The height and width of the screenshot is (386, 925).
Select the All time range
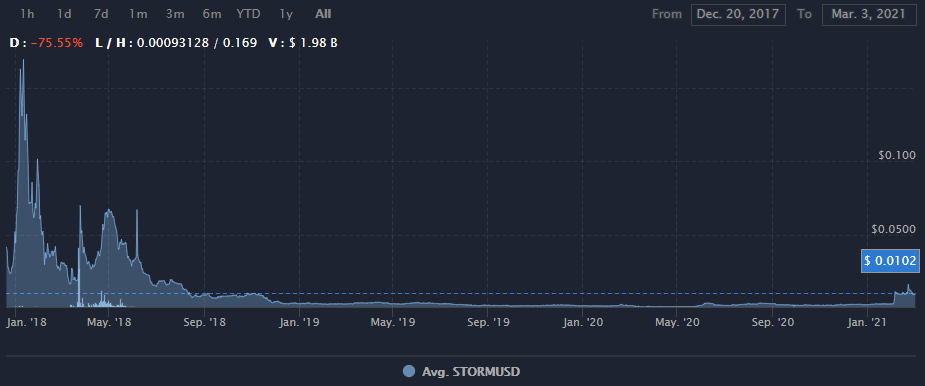[x=323, y=14]
